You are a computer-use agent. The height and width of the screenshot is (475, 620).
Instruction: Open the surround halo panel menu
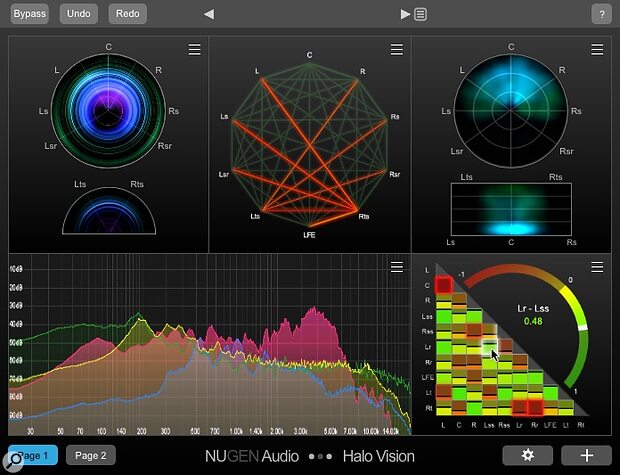point(195,49)
